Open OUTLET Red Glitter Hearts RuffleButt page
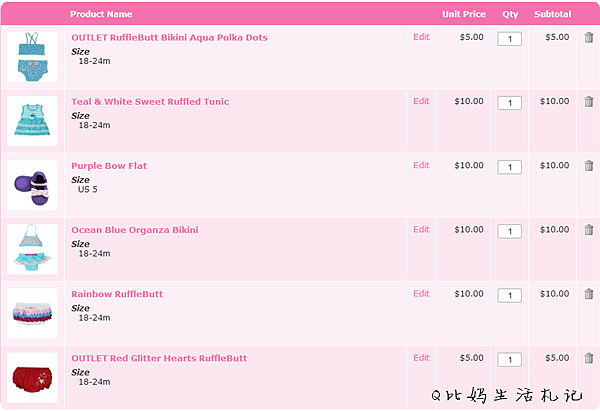This screenshot has height=411, width=600. click(159, 358)
